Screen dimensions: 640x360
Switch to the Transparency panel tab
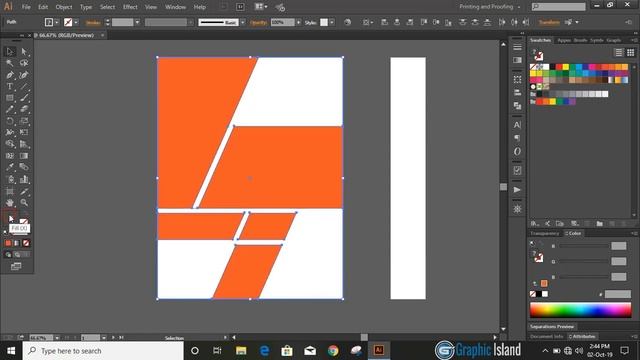click(544, 233)
